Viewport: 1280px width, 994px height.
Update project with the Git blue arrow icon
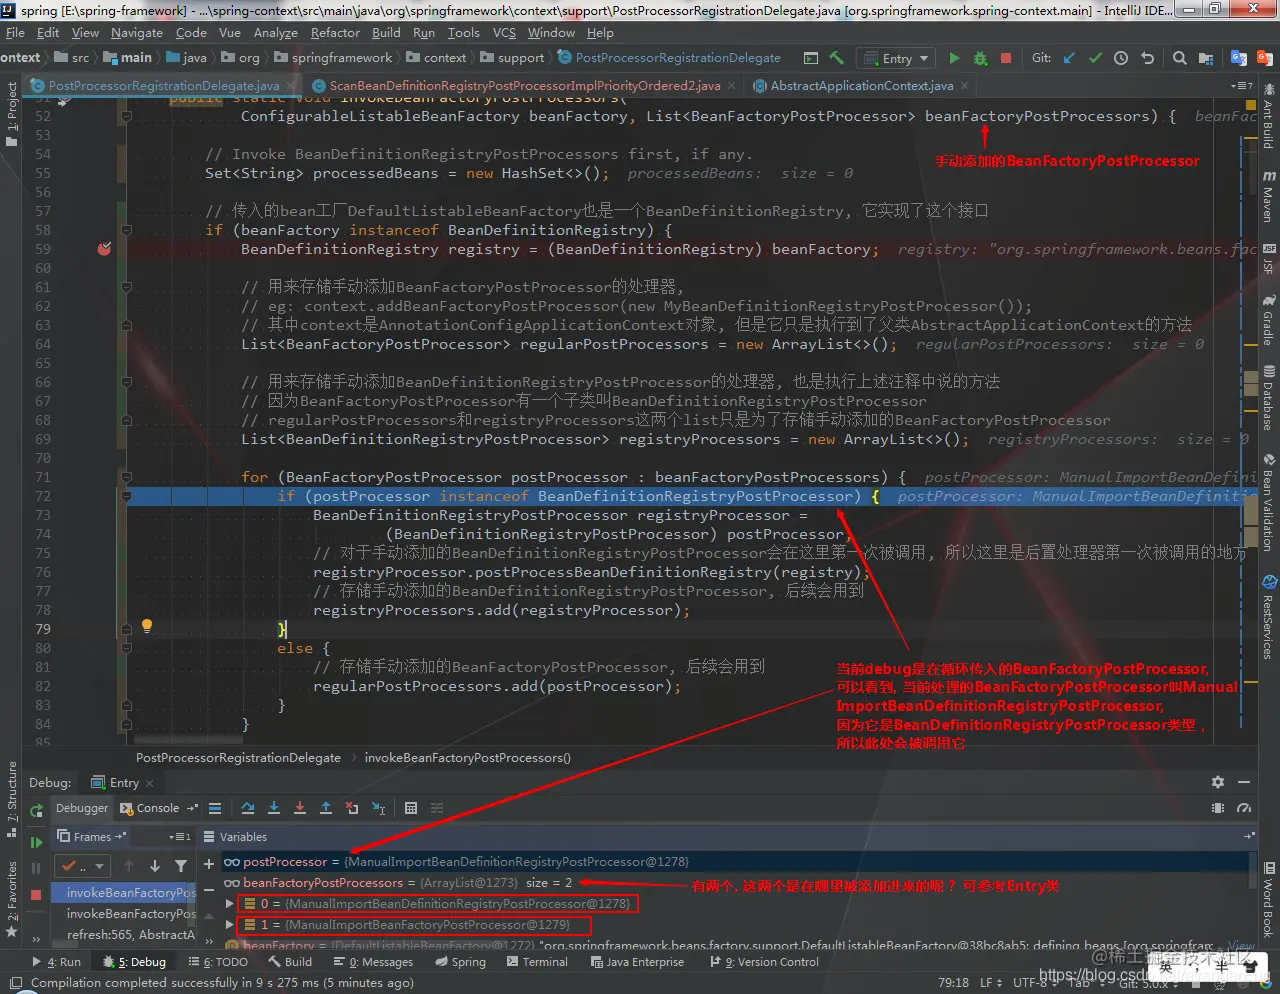pos(1069,58)
